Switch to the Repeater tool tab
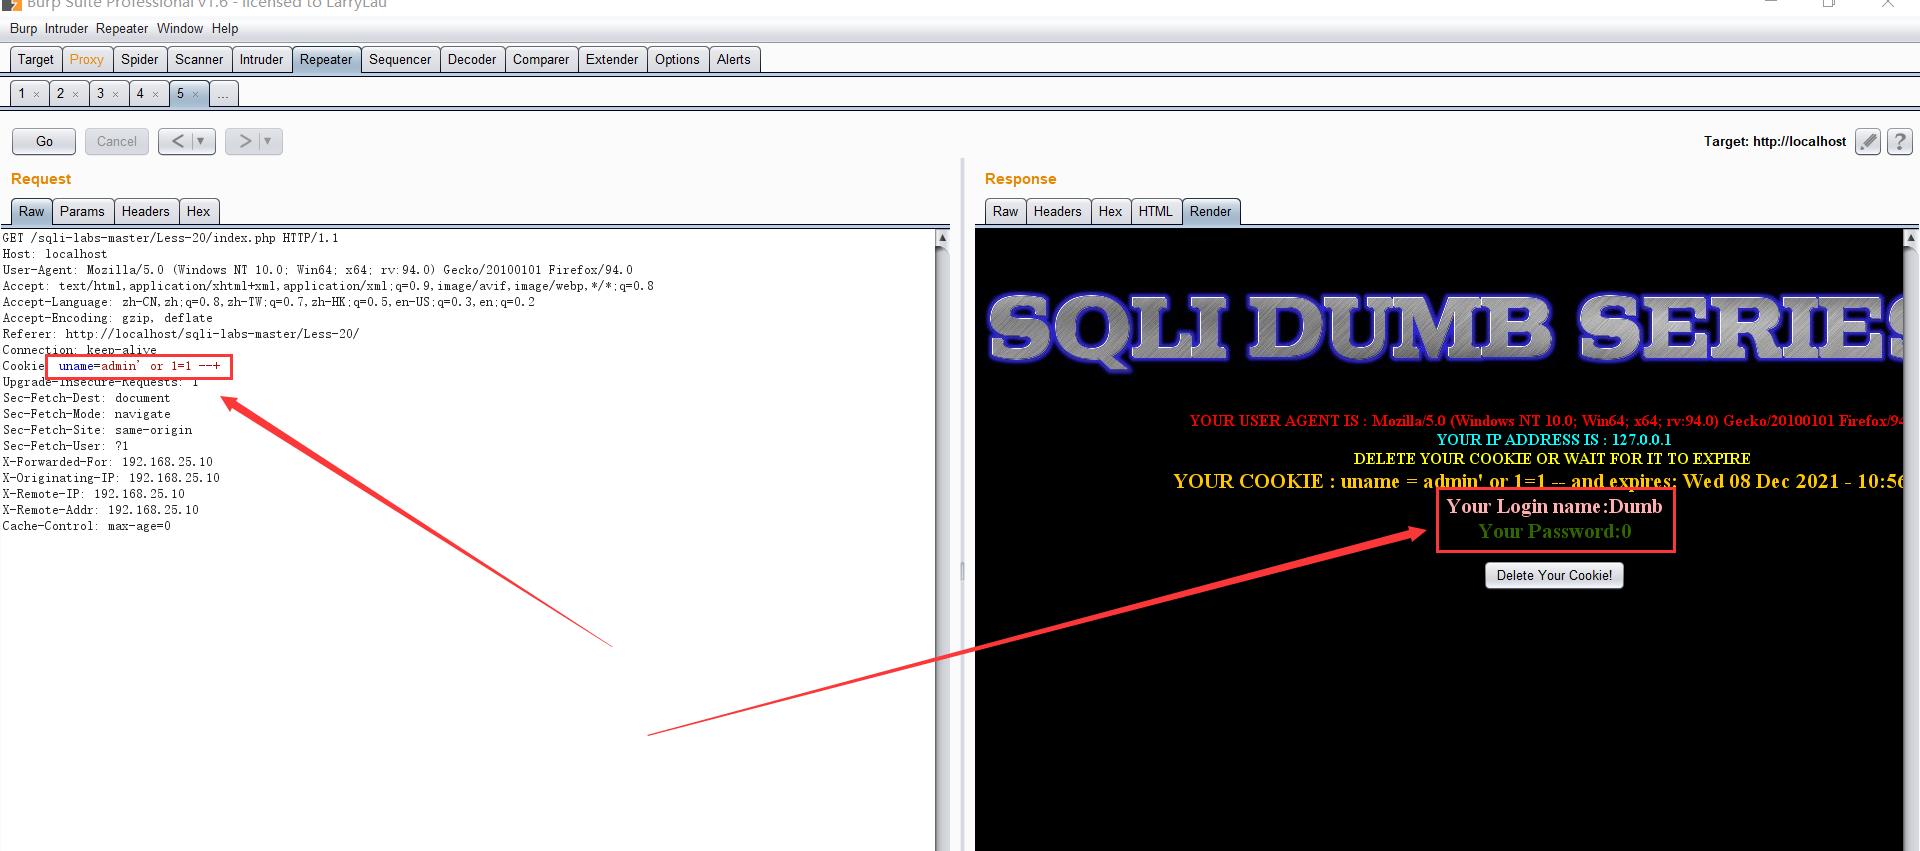 (x=326, y=60)
